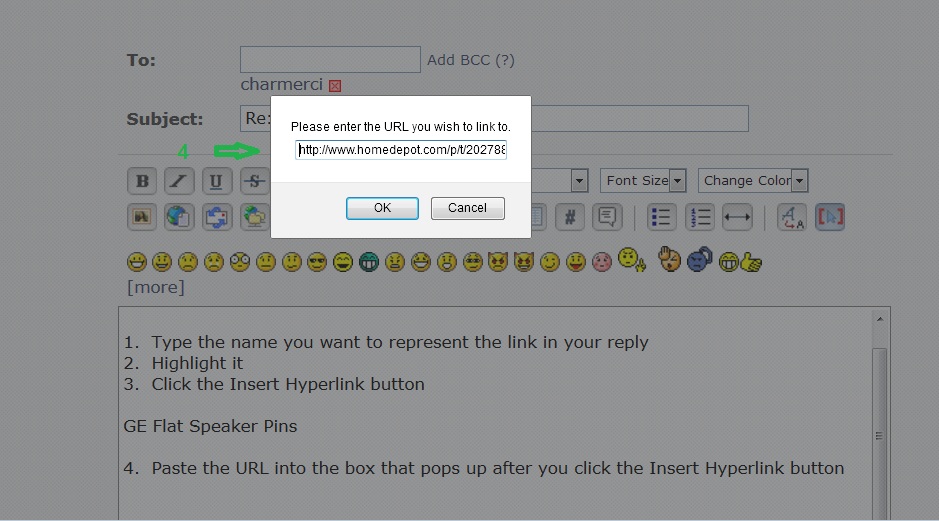
Task: Apply strikethrough with the S icon
Action: coord(255,181)
